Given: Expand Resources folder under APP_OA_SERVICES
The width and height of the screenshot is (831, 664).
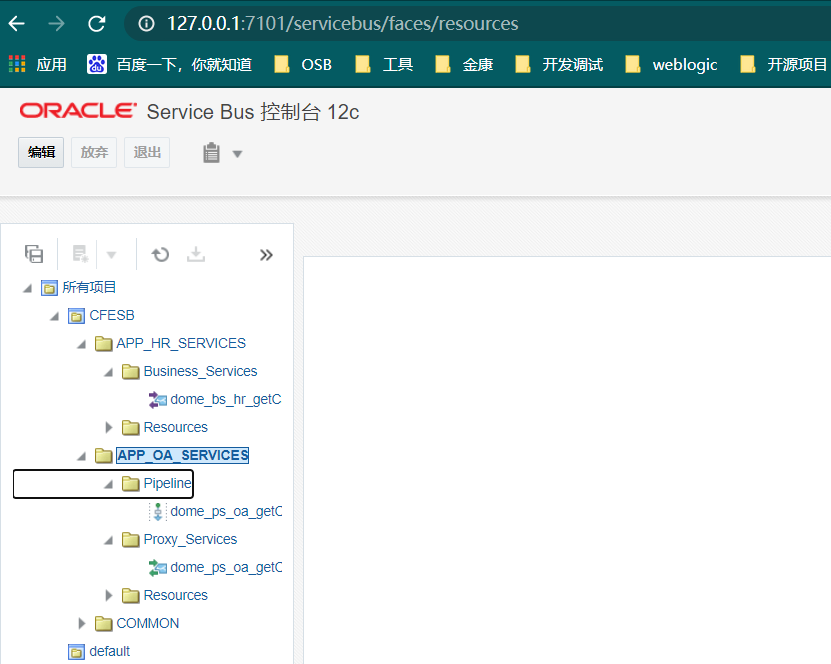Looking at the screenshot, I should (x=109, y=595).
